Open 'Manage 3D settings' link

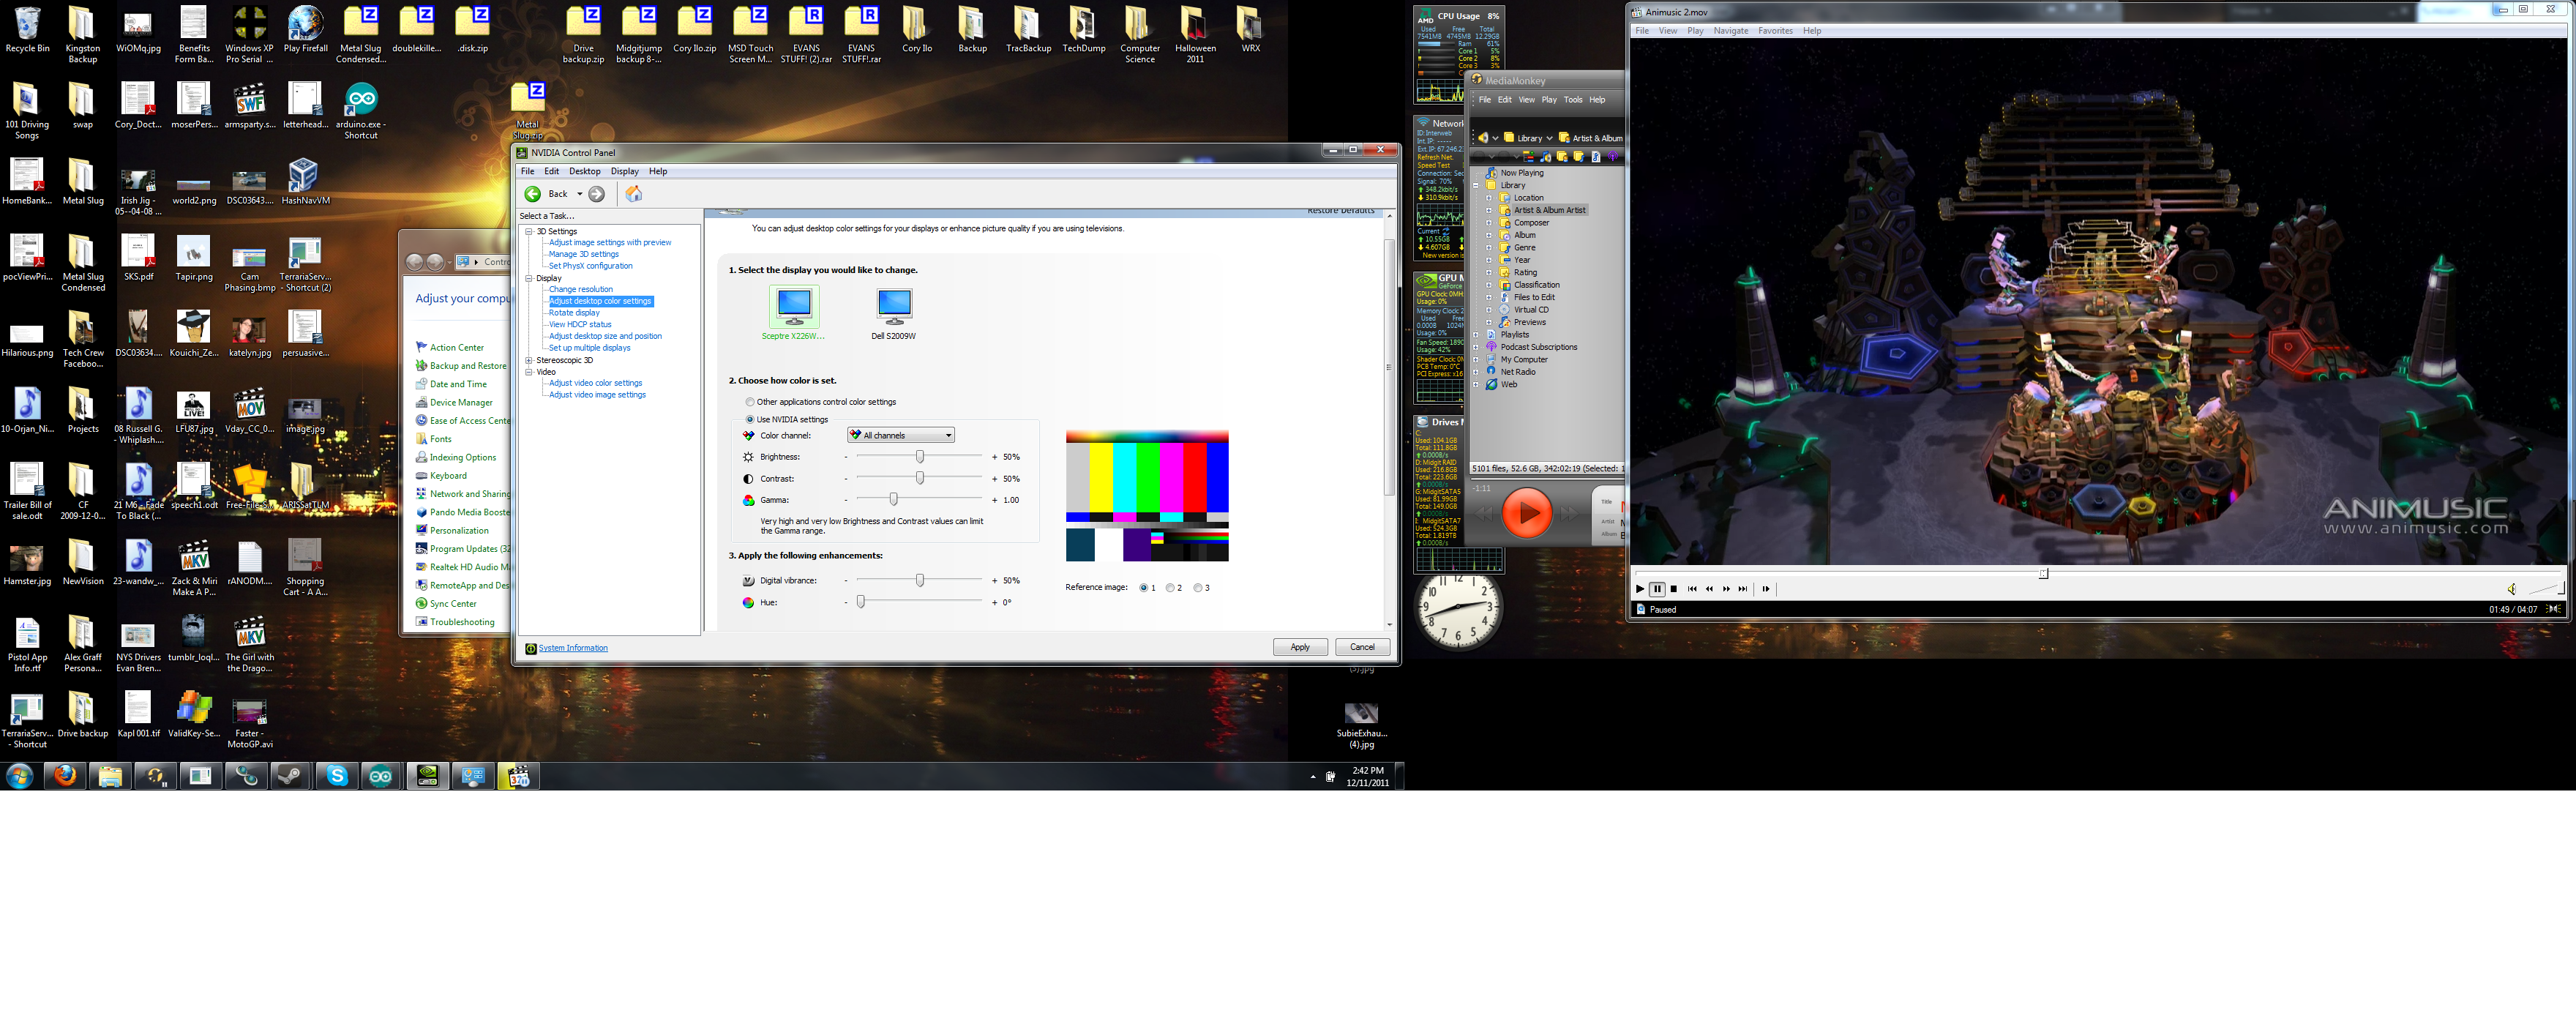584,254
